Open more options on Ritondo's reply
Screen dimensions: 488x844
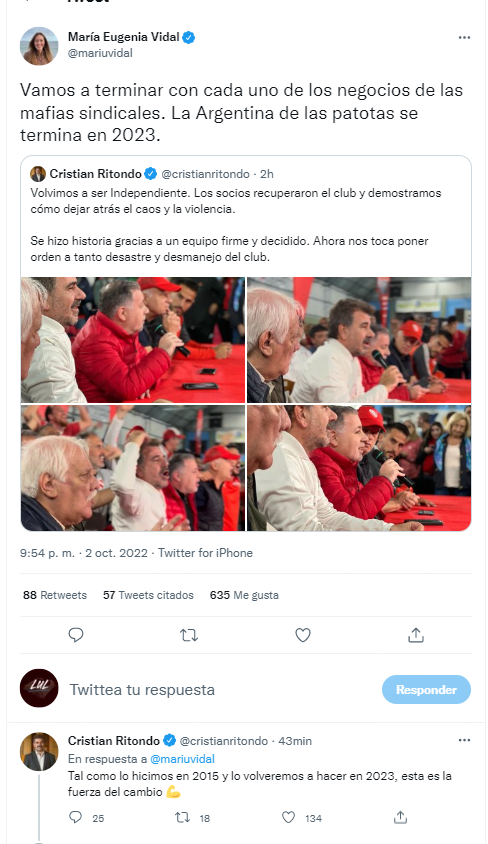coord(464,741)
